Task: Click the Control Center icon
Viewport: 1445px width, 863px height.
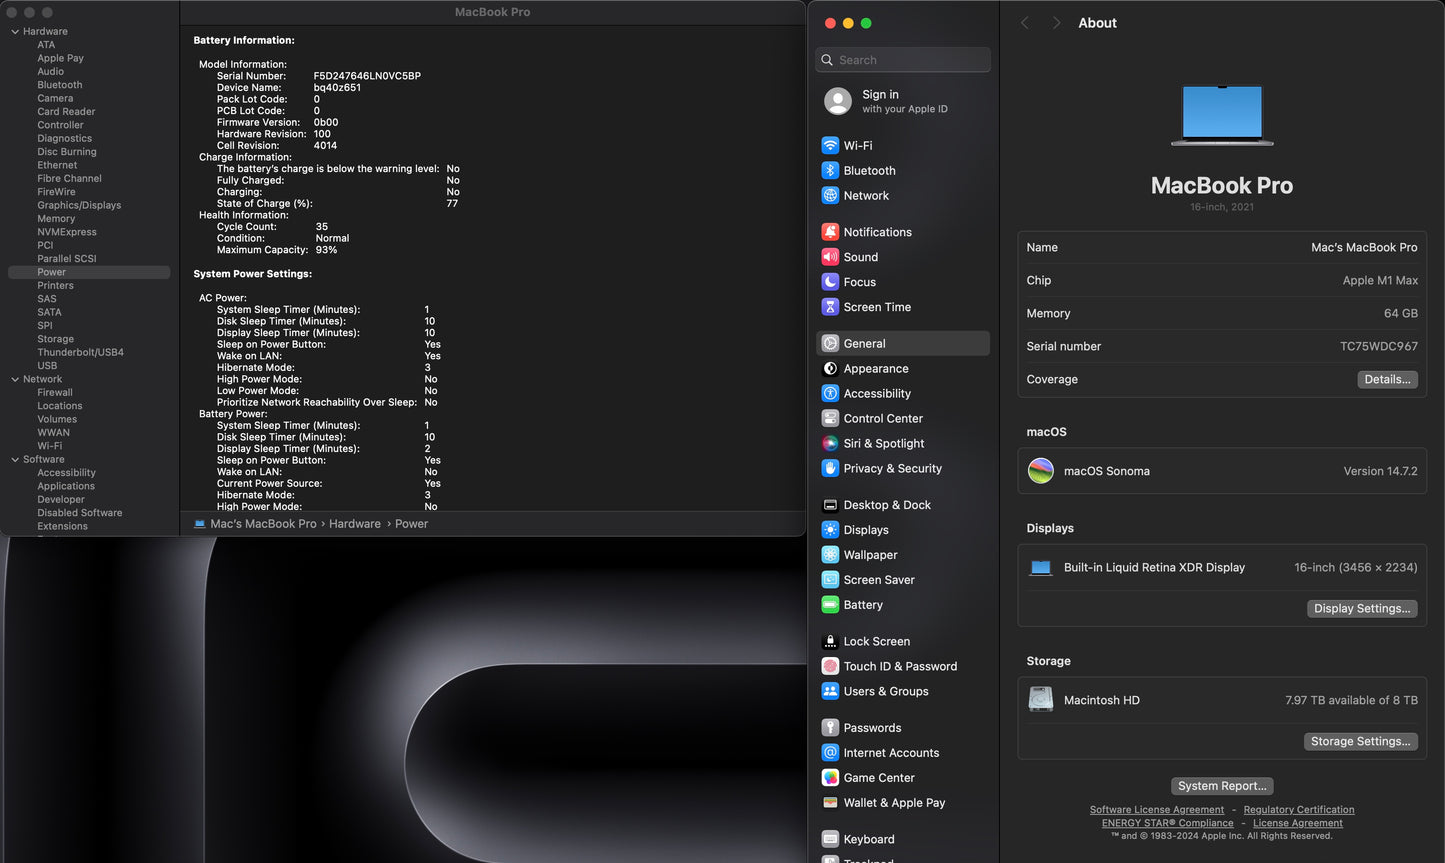Action: 830,418
